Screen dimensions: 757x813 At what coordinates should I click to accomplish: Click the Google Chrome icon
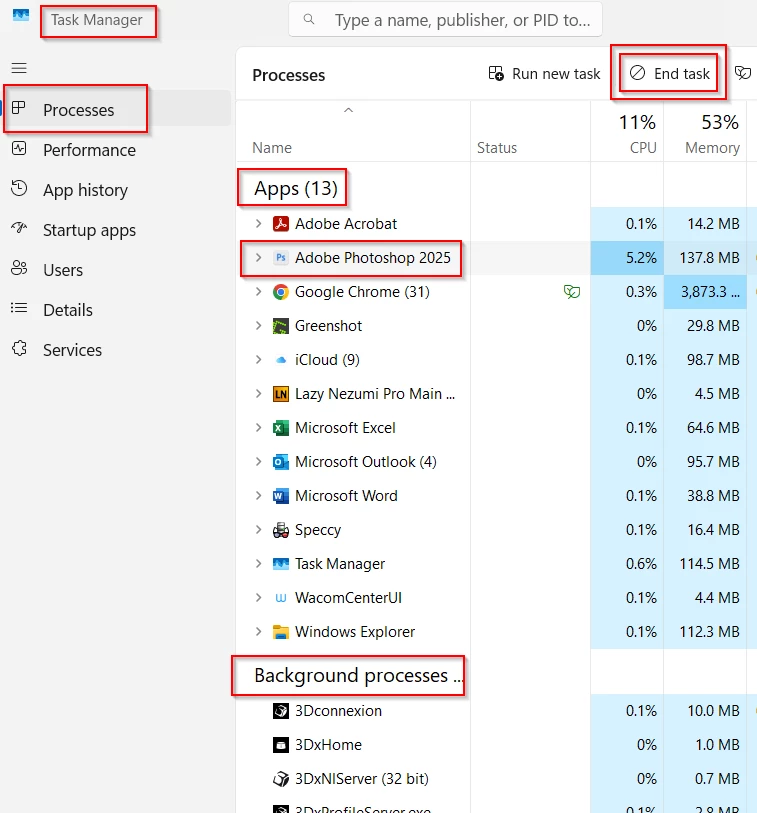[281, 292]
